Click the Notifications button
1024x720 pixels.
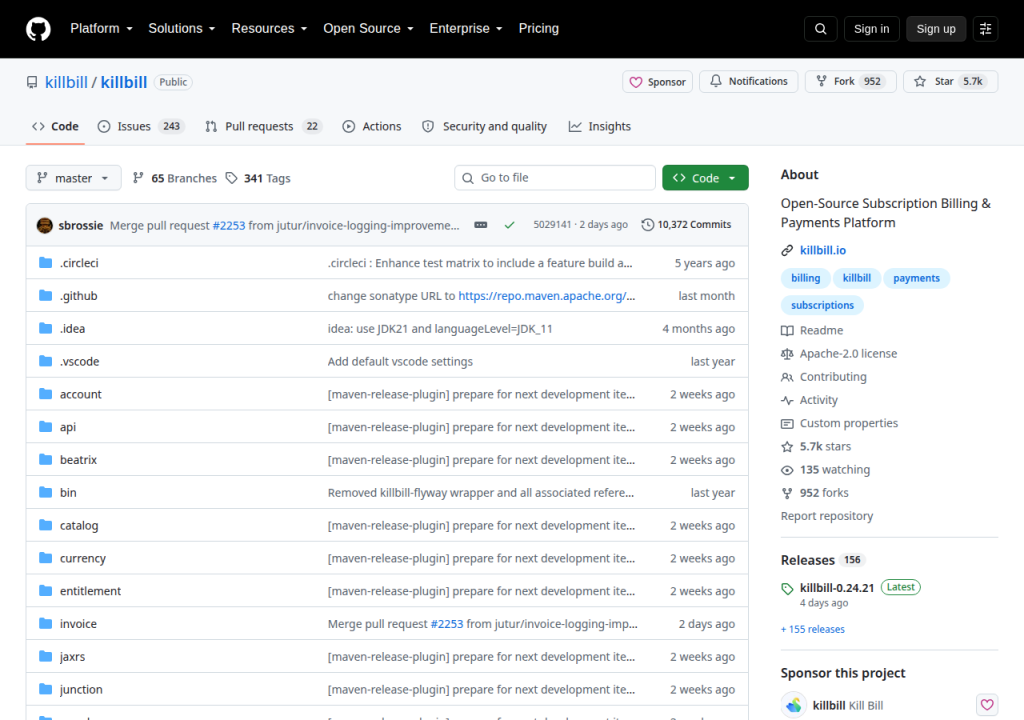[748, 82]
